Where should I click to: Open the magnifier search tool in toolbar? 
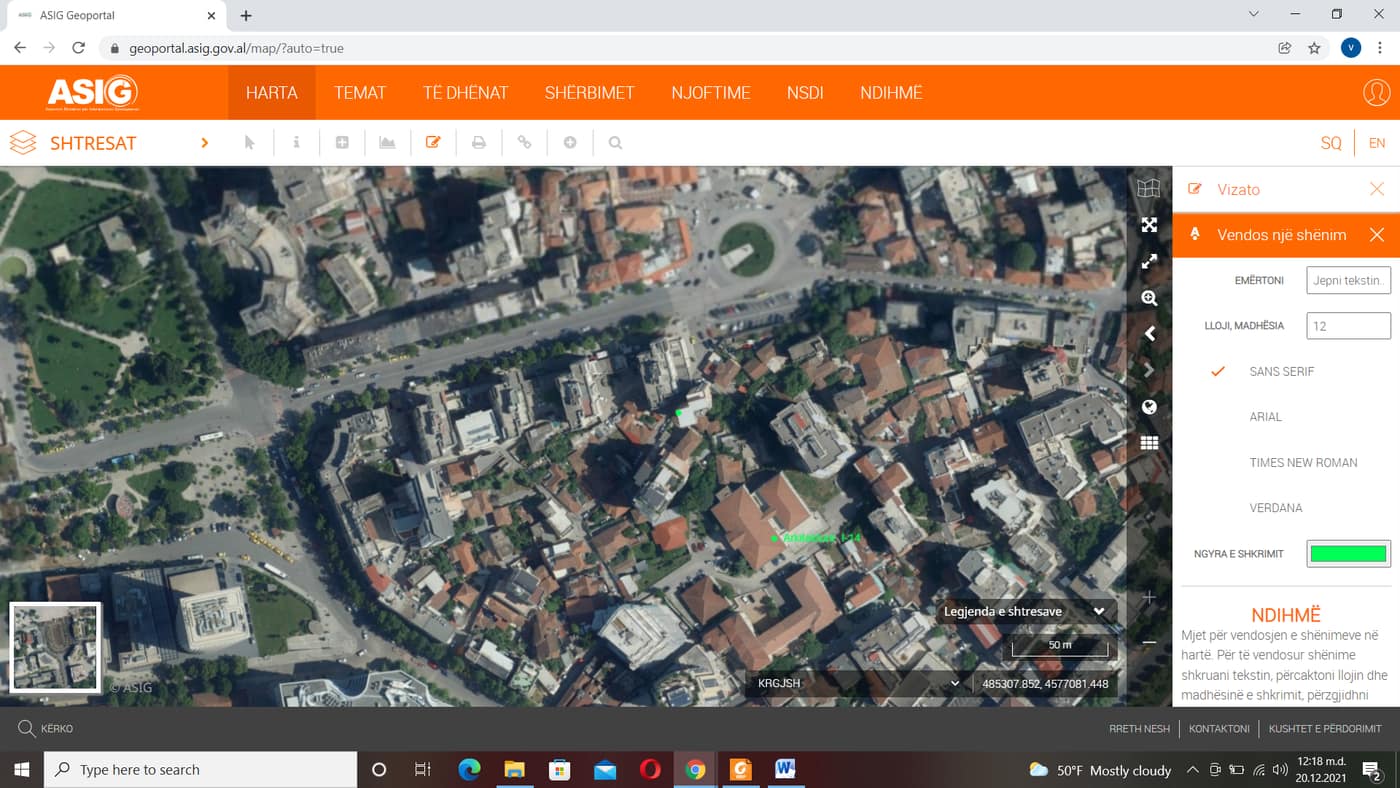(x=616, y=143)
